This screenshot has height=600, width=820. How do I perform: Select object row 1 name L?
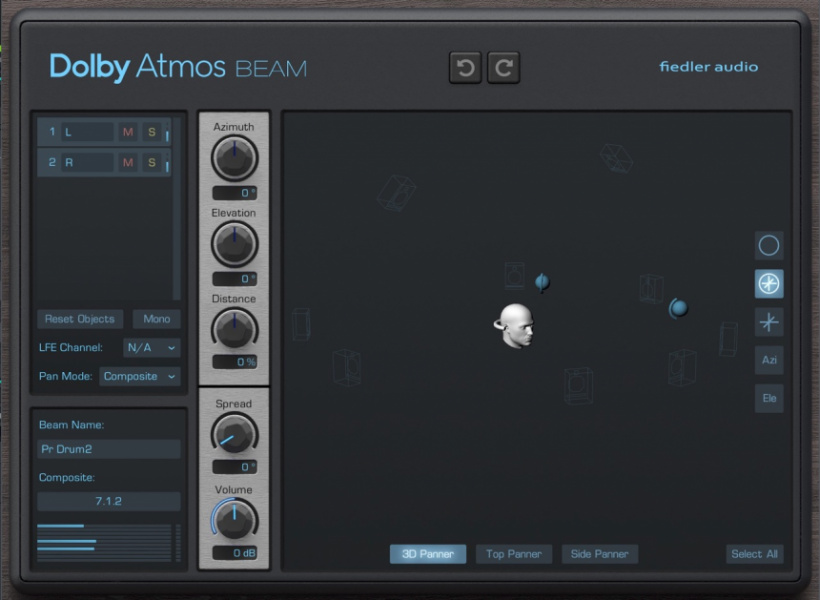click(87, 132)
